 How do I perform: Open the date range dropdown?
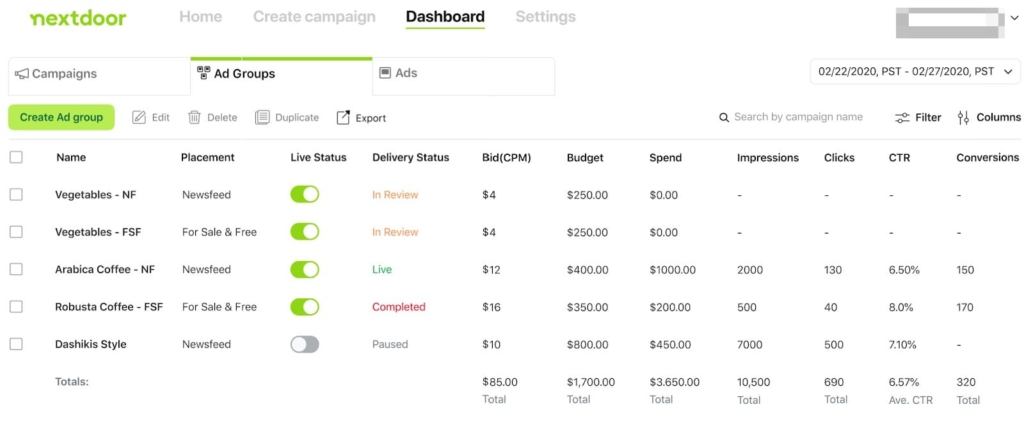(915, 72)
